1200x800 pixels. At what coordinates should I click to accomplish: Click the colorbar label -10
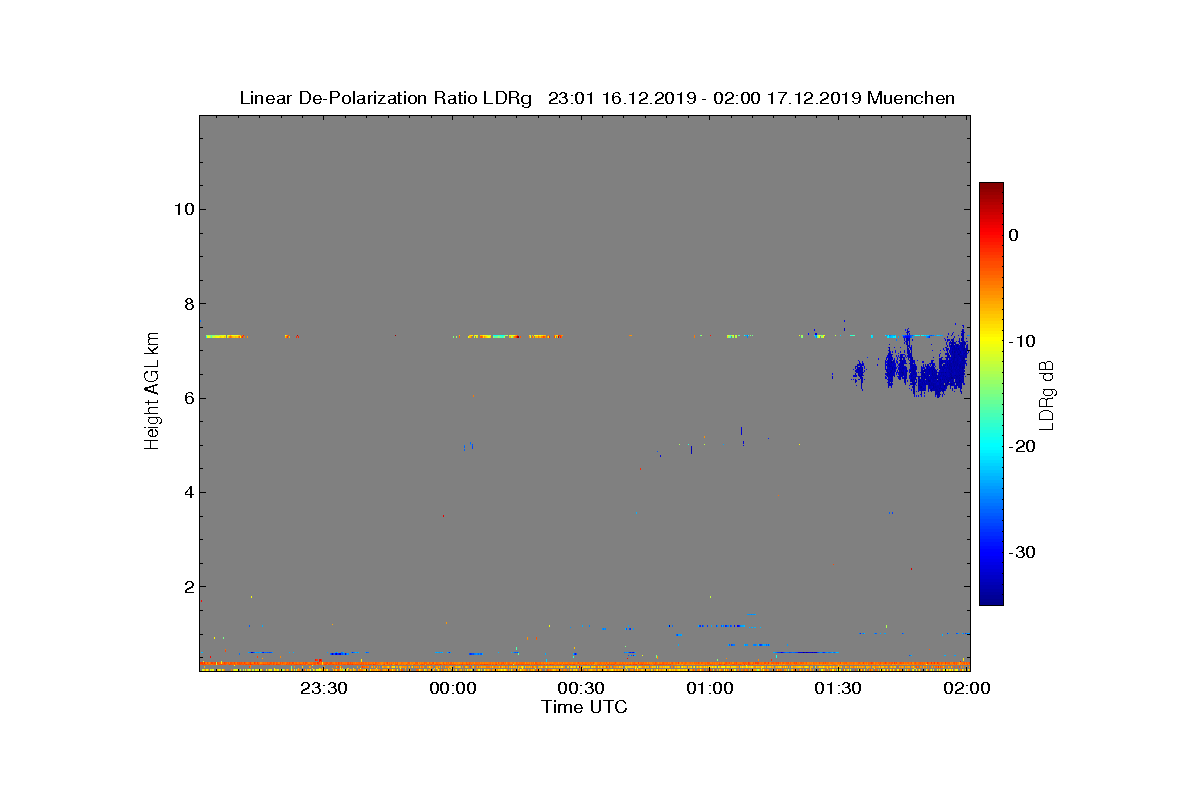pyautogui.click(x=1021, y=341)
